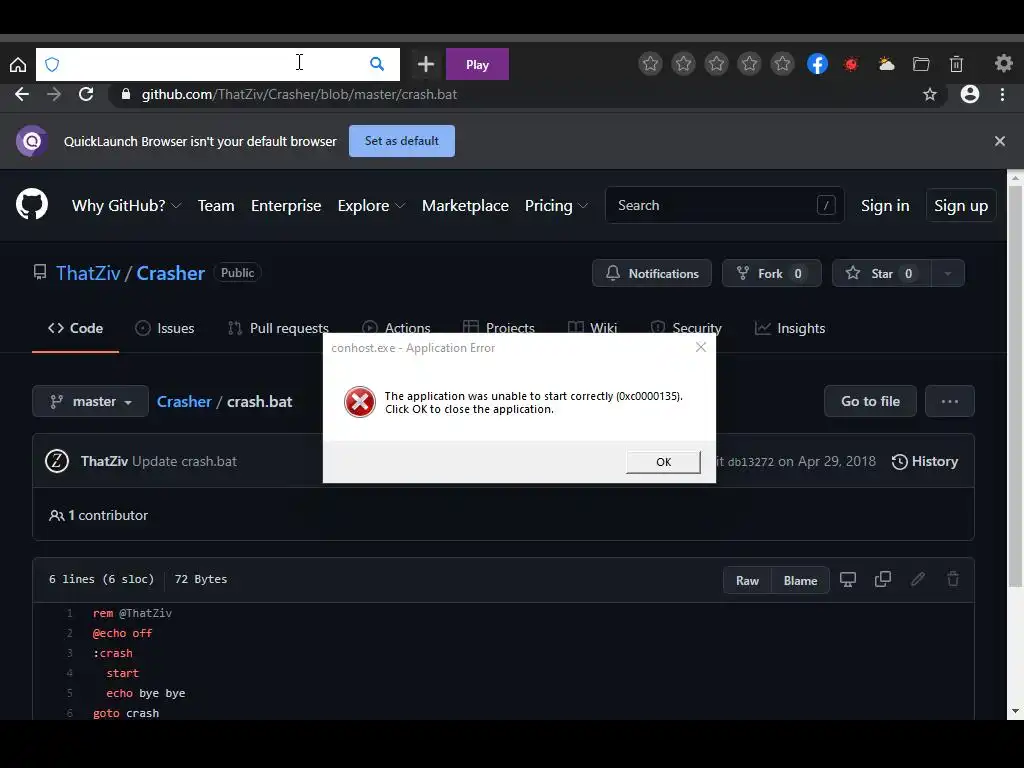1024x768 pixels.
Task: Open the Blame view
Action: tap(801, 581)
